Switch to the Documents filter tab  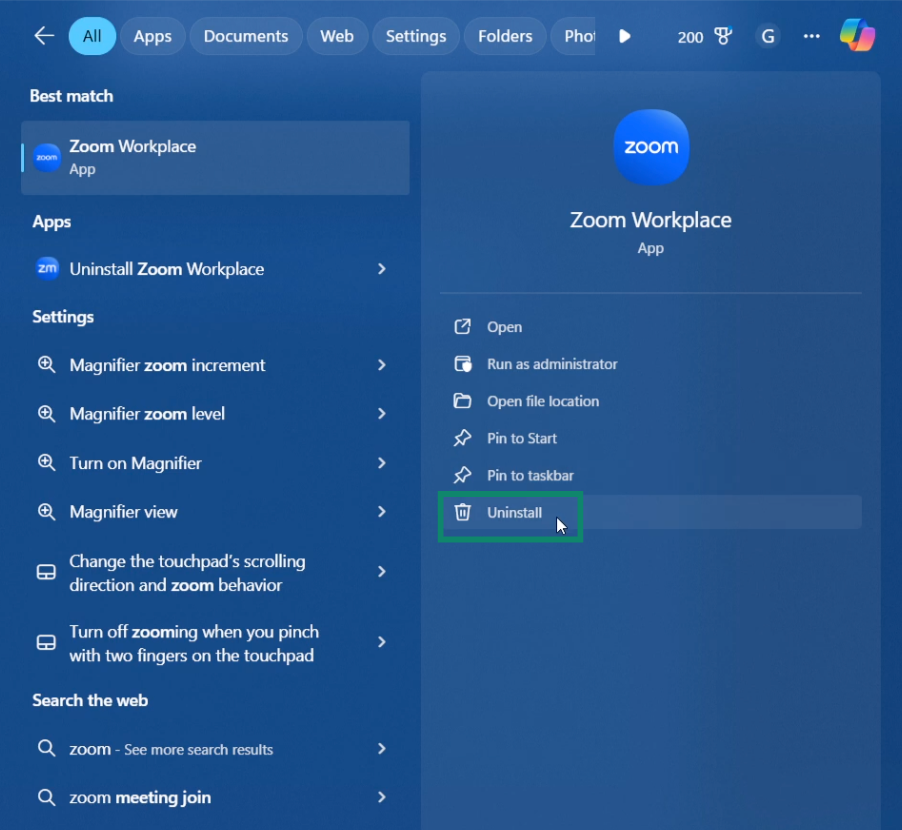pyautogui.click(x=245, y=36)
